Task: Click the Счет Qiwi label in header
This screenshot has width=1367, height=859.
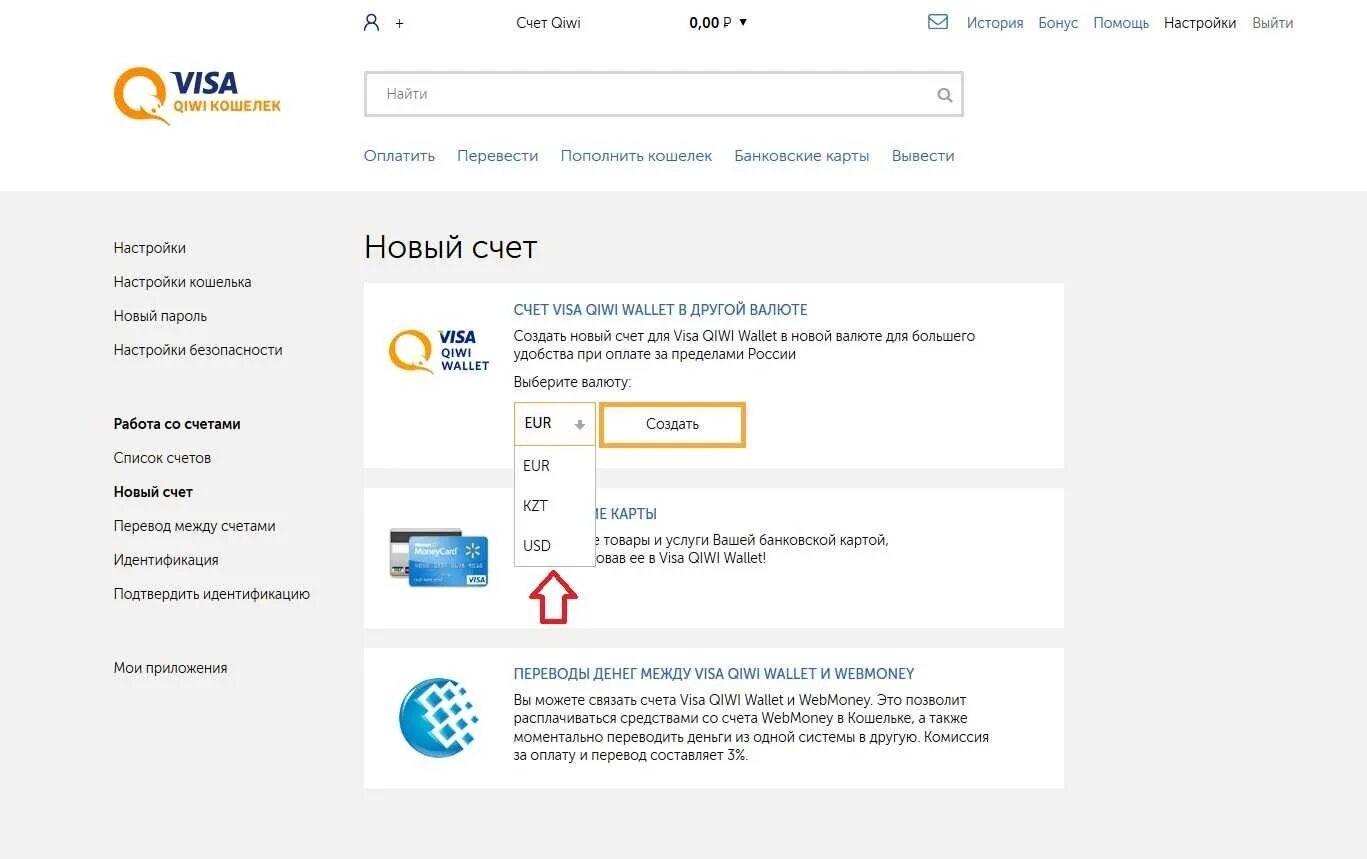Action: (x=548, y=23)
